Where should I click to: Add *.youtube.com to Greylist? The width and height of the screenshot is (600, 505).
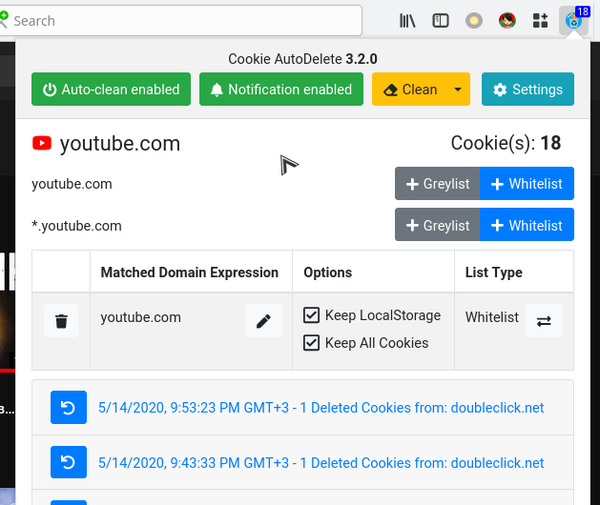pyautogui.click(x=437, y=225)
